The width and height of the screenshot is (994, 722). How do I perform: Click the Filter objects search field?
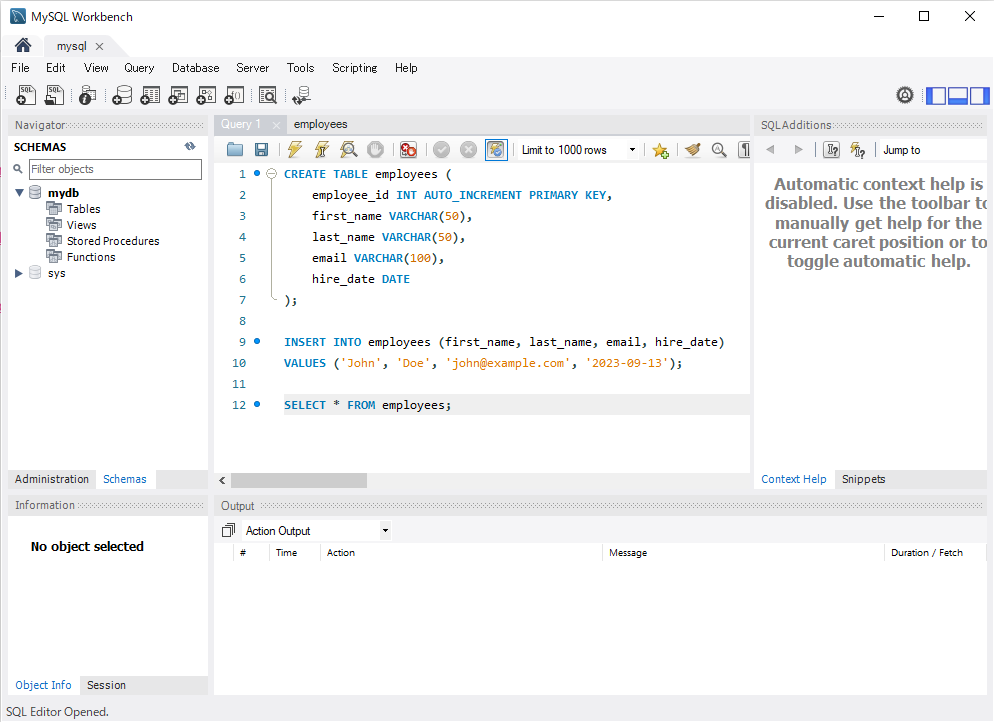tap(115, 169)
